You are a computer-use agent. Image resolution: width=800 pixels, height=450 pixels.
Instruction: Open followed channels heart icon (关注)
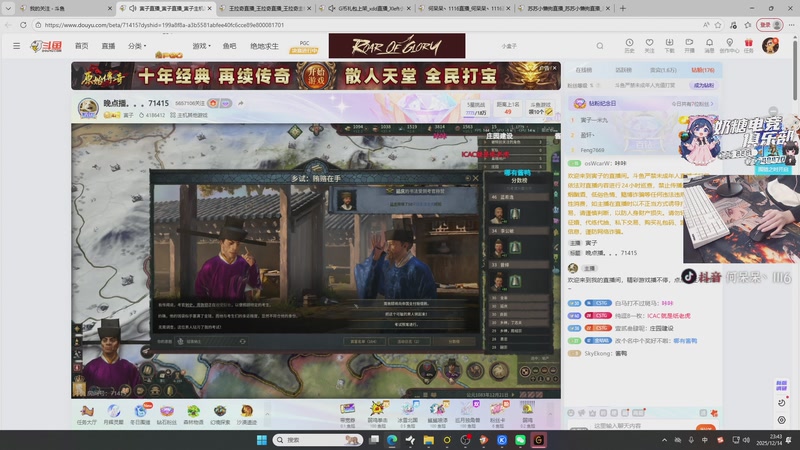click(649, 45)
